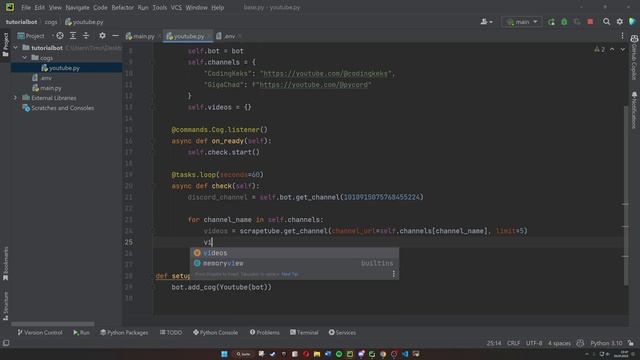
Task: Open the Bookmarks side tool window
Action: [5, 263]
